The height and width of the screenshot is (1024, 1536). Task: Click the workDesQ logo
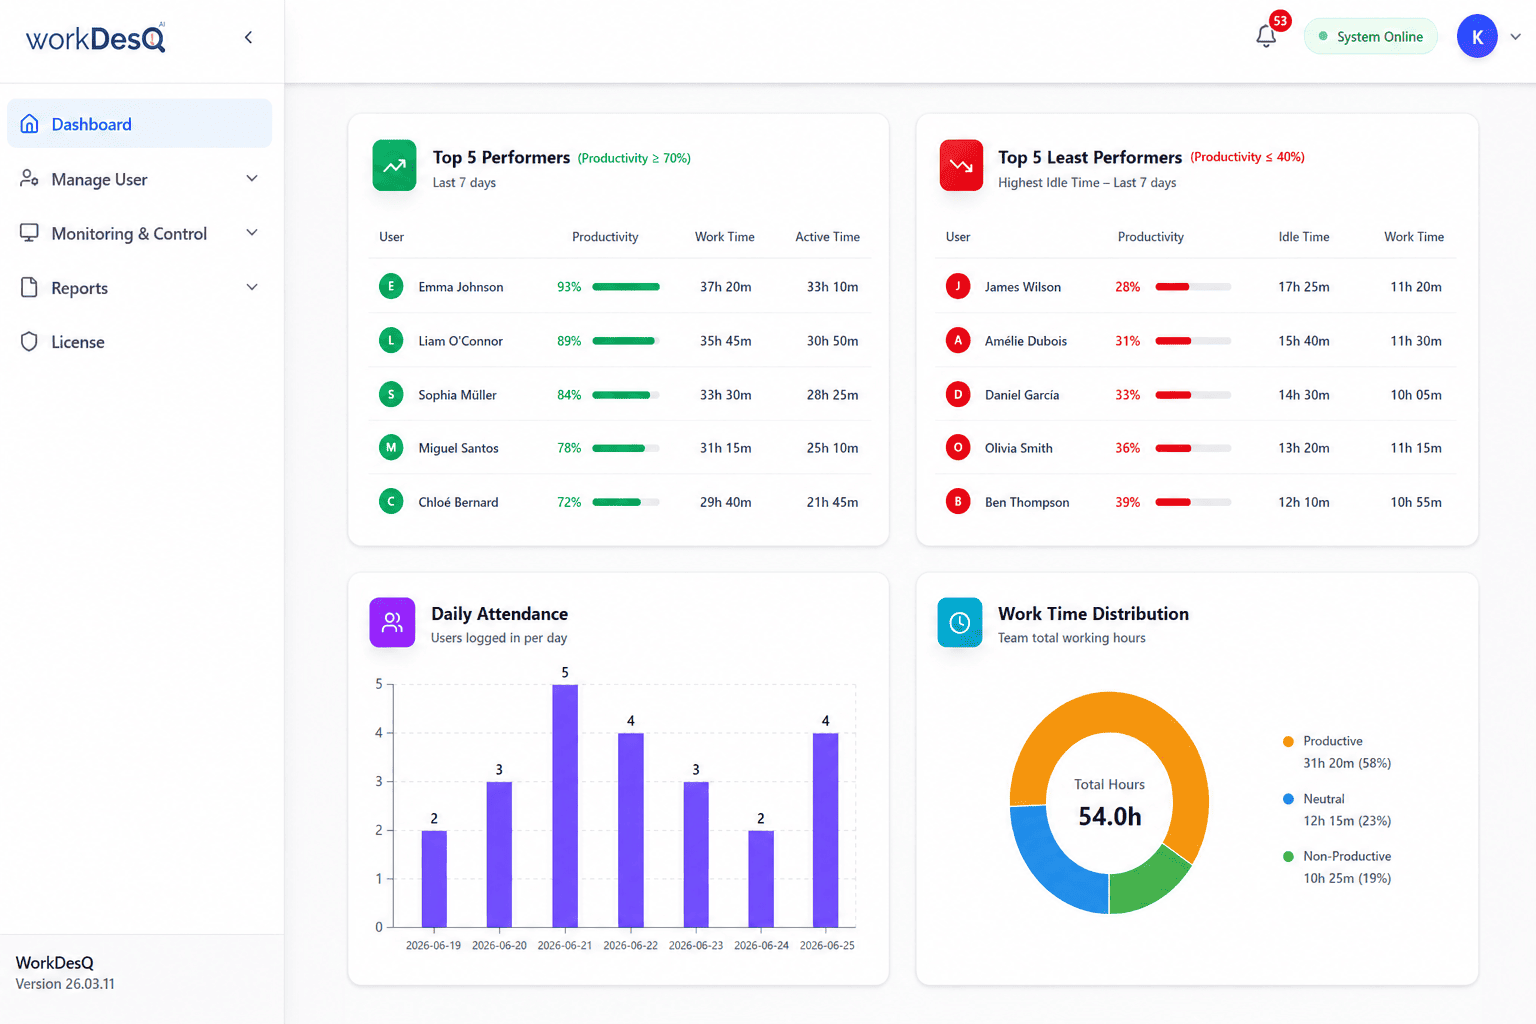[96, 38]
